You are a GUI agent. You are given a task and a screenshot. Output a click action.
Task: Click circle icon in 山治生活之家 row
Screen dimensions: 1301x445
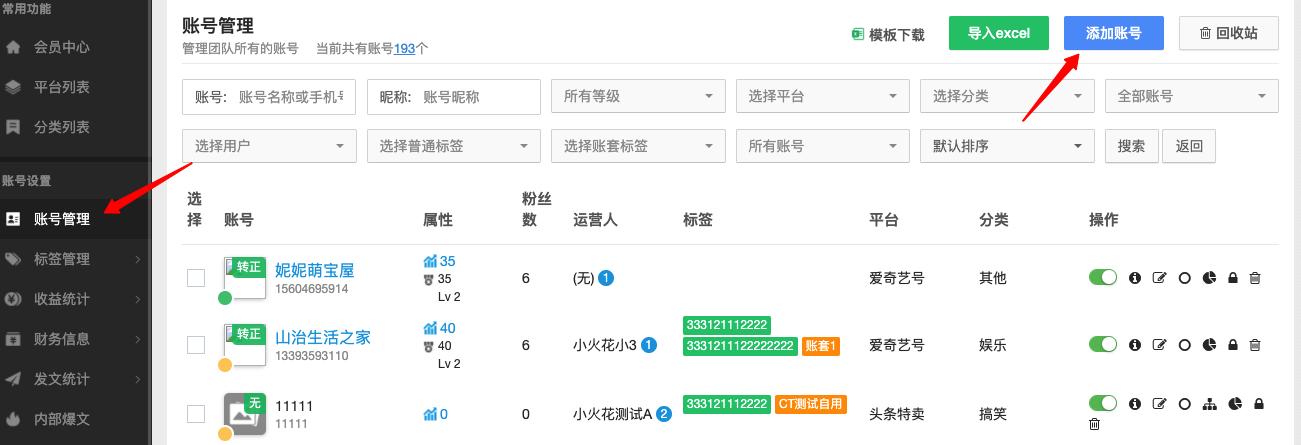(x=1185, y=345)
